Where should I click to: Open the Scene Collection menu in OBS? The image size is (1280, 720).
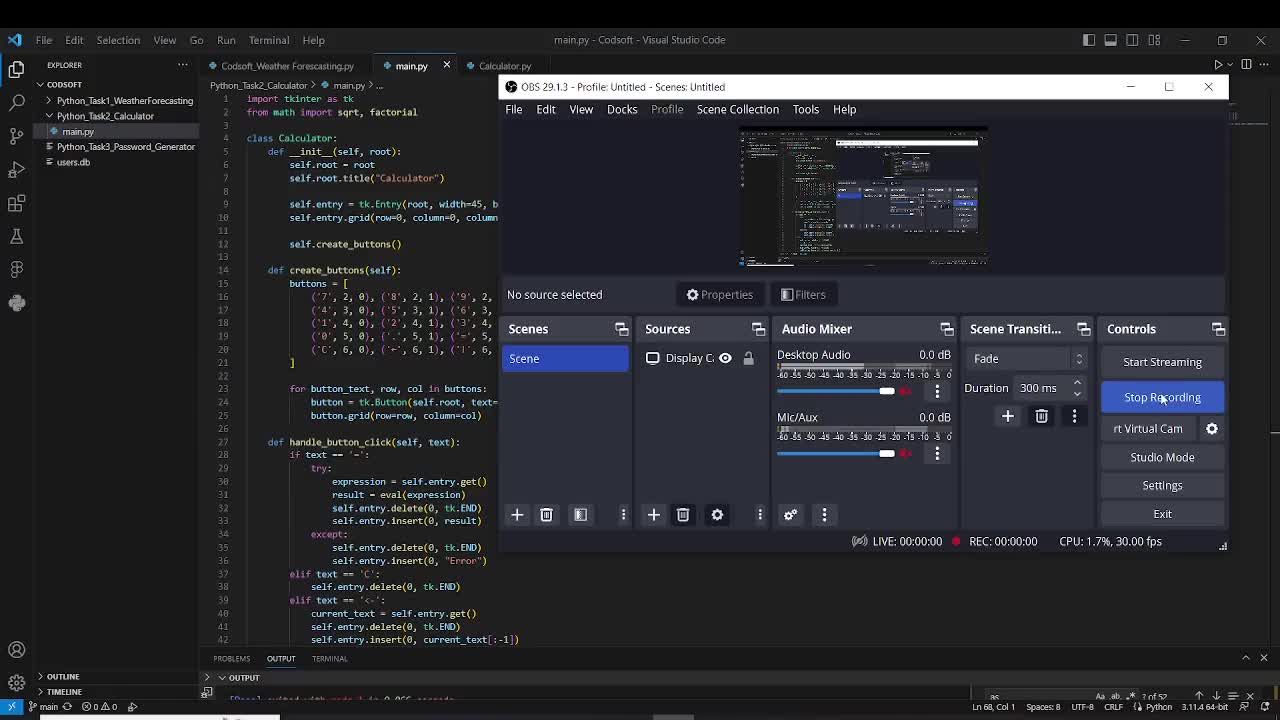pyautogui.click(x=737, y=110)
